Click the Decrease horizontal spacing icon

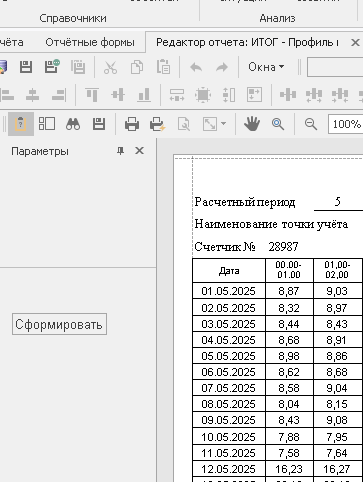(340, 95)
